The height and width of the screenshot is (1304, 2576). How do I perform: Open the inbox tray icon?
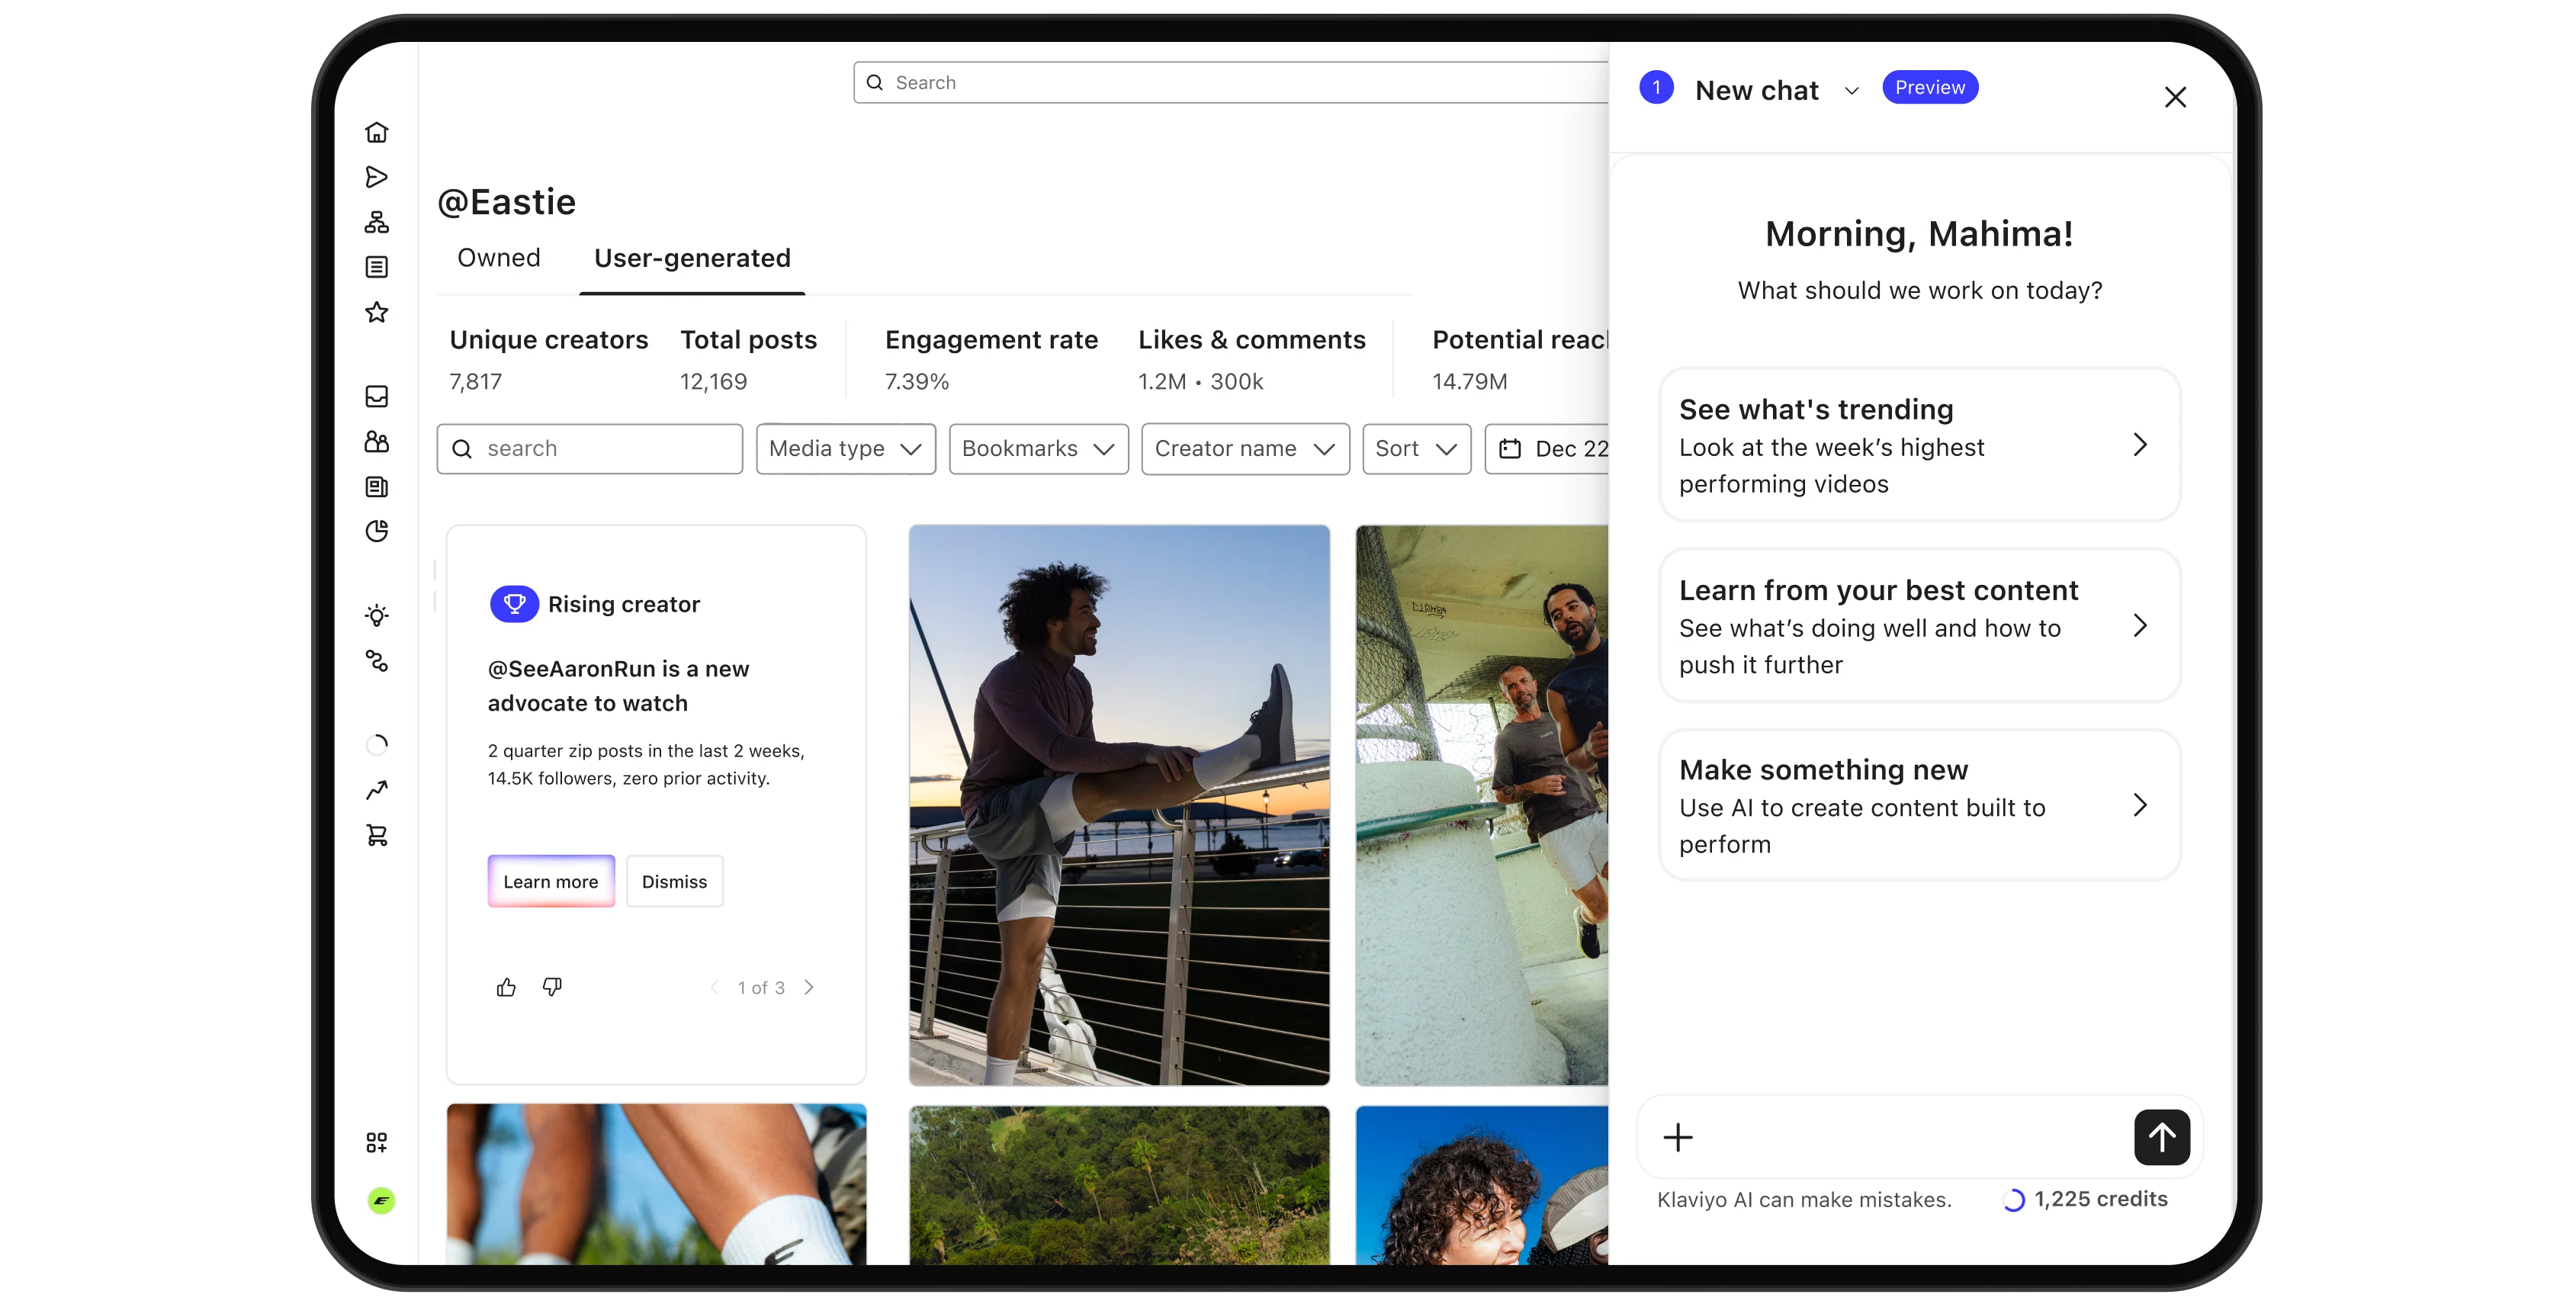click(x=376, y=396)
